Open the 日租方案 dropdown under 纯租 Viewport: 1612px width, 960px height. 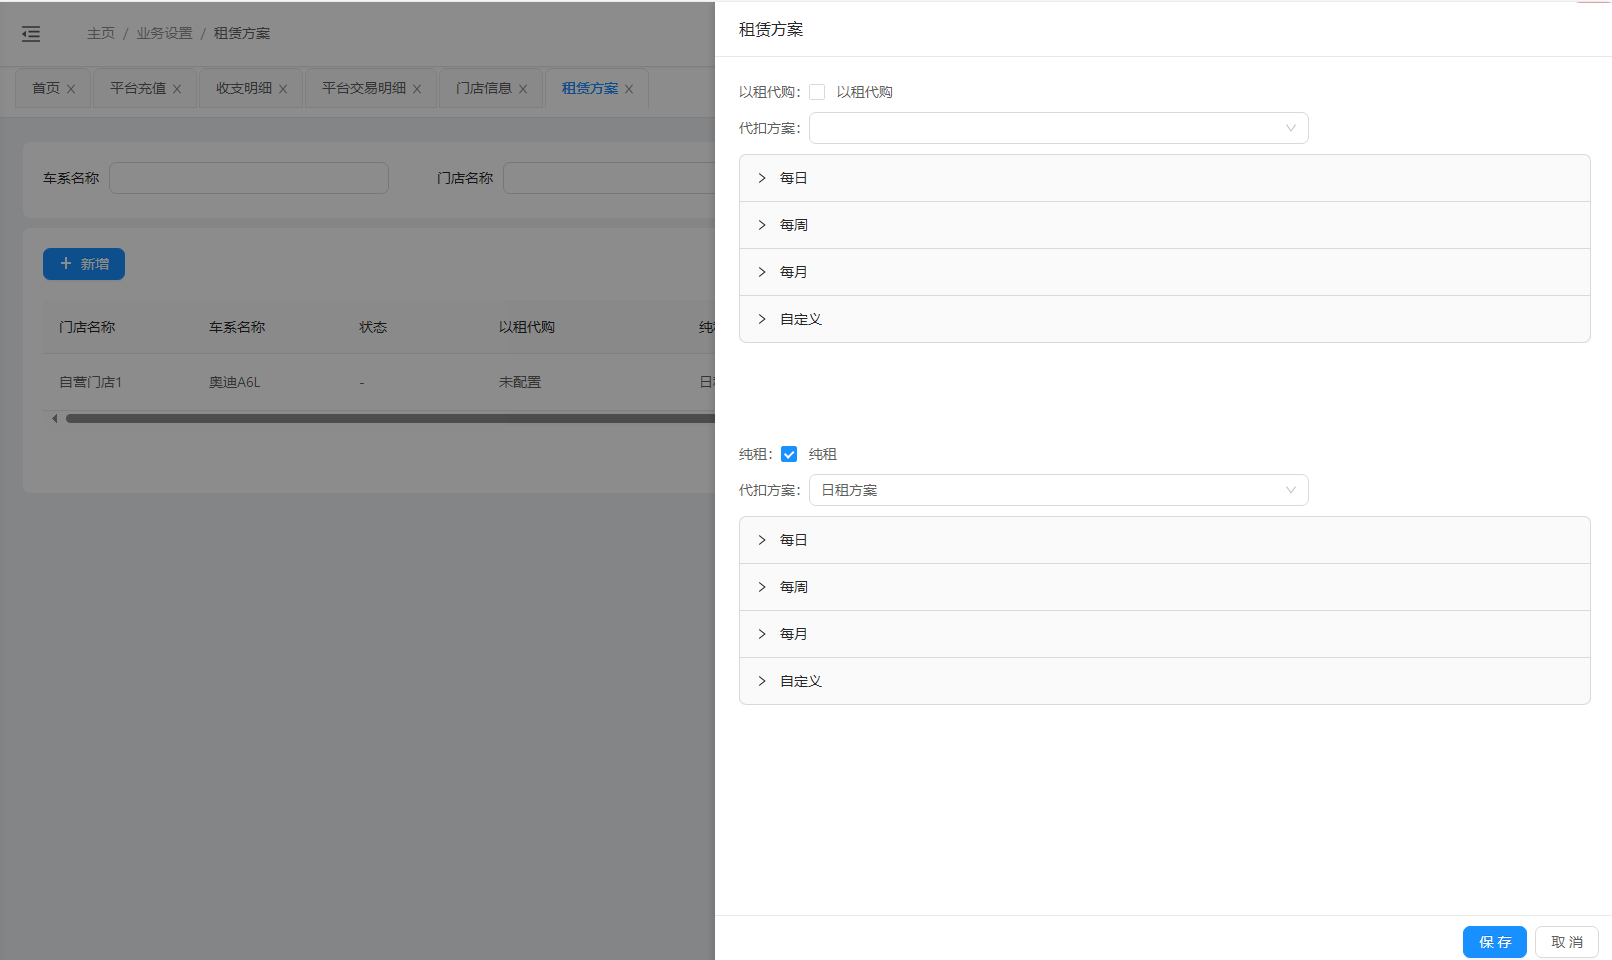1058,490
